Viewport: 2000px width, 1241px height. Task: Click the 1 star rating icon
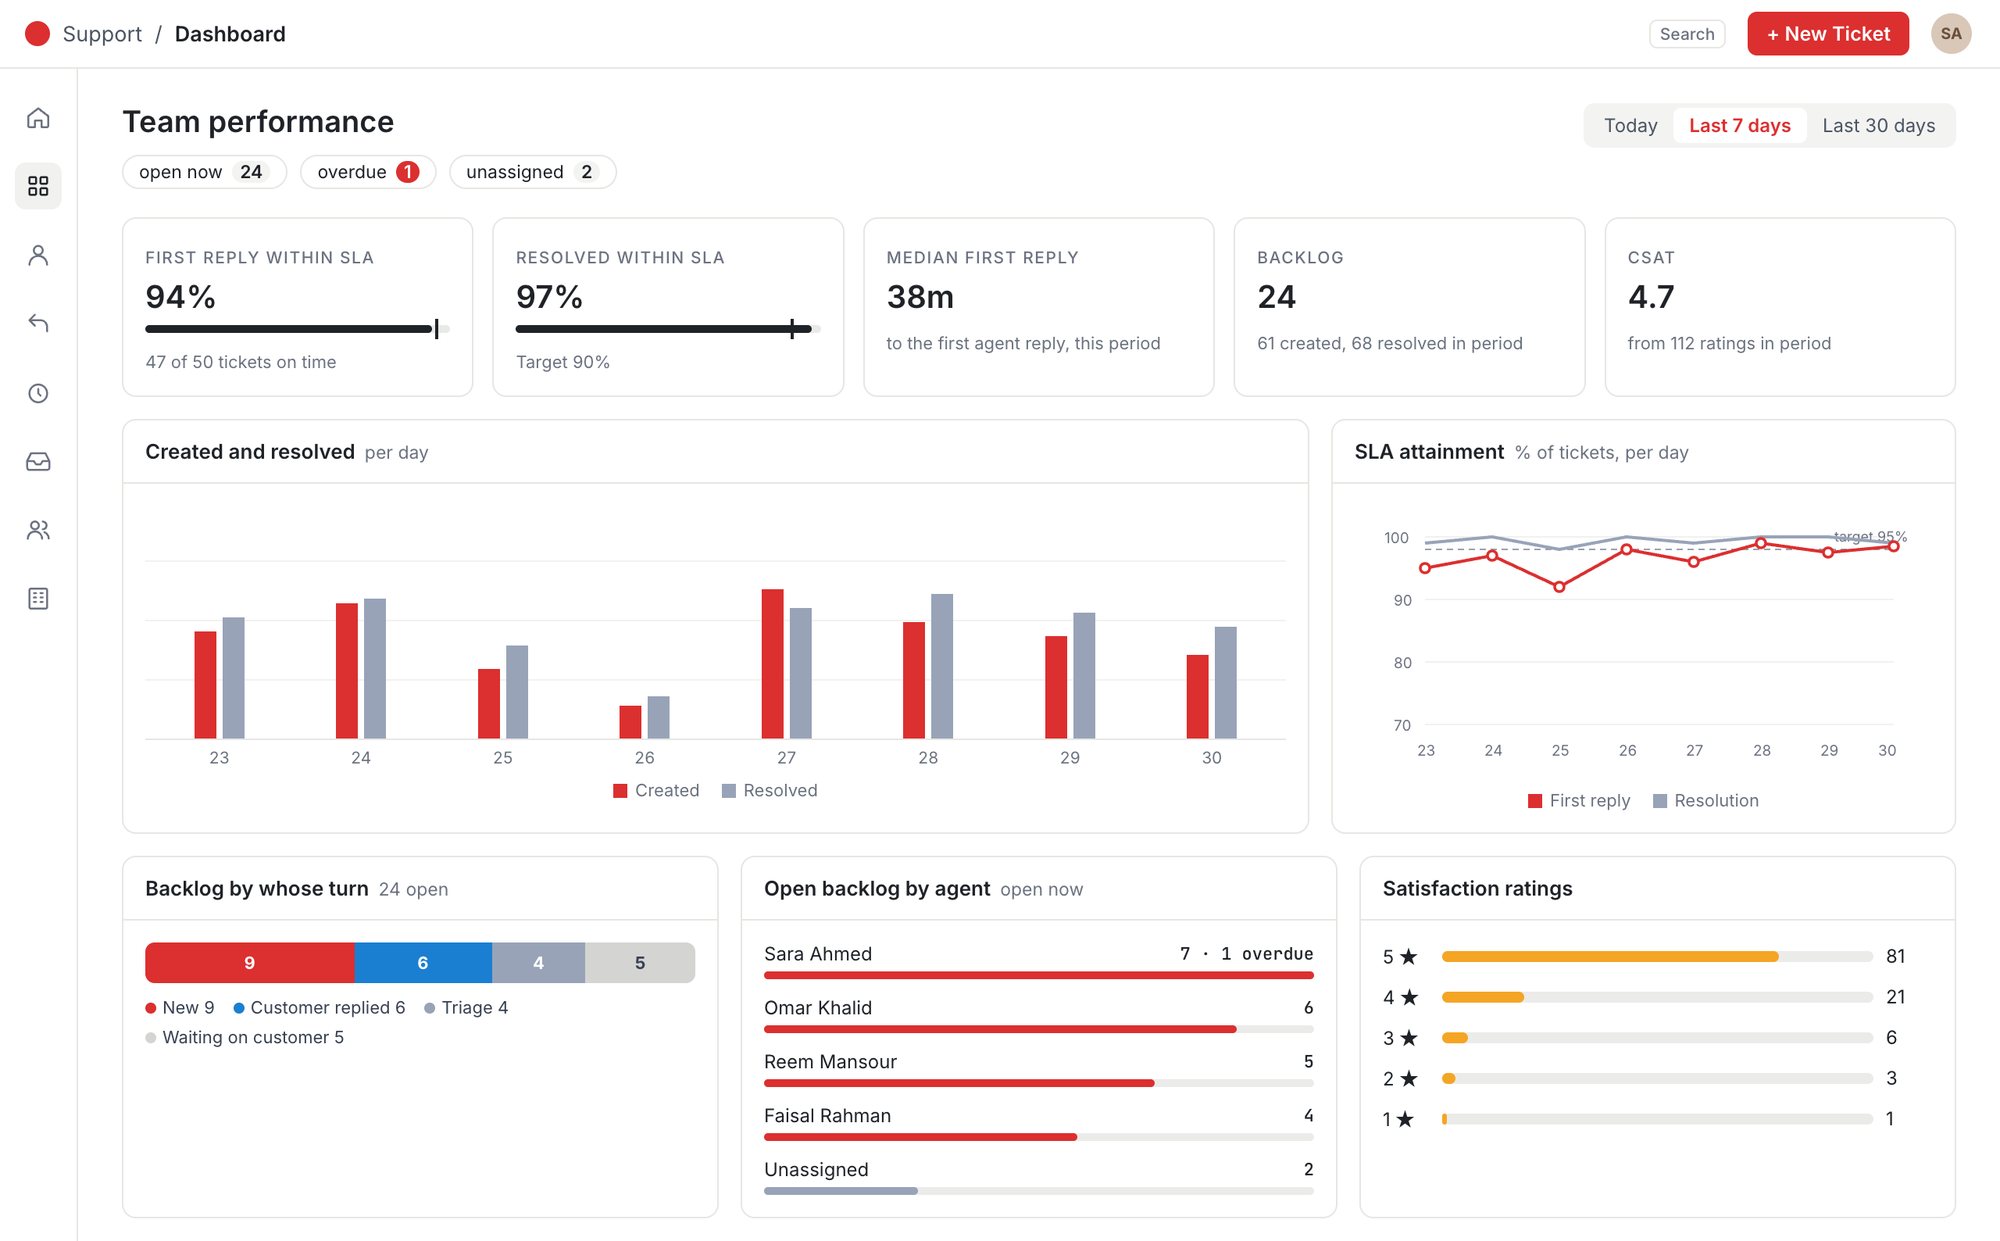pos(1404,1119)
